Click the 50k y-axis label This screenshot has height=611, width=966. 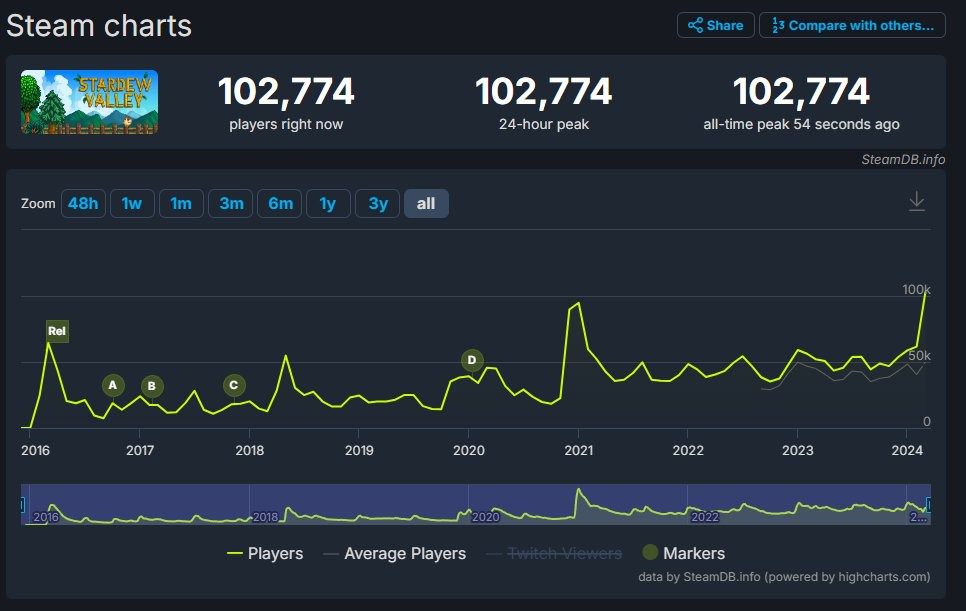[919, 355]
